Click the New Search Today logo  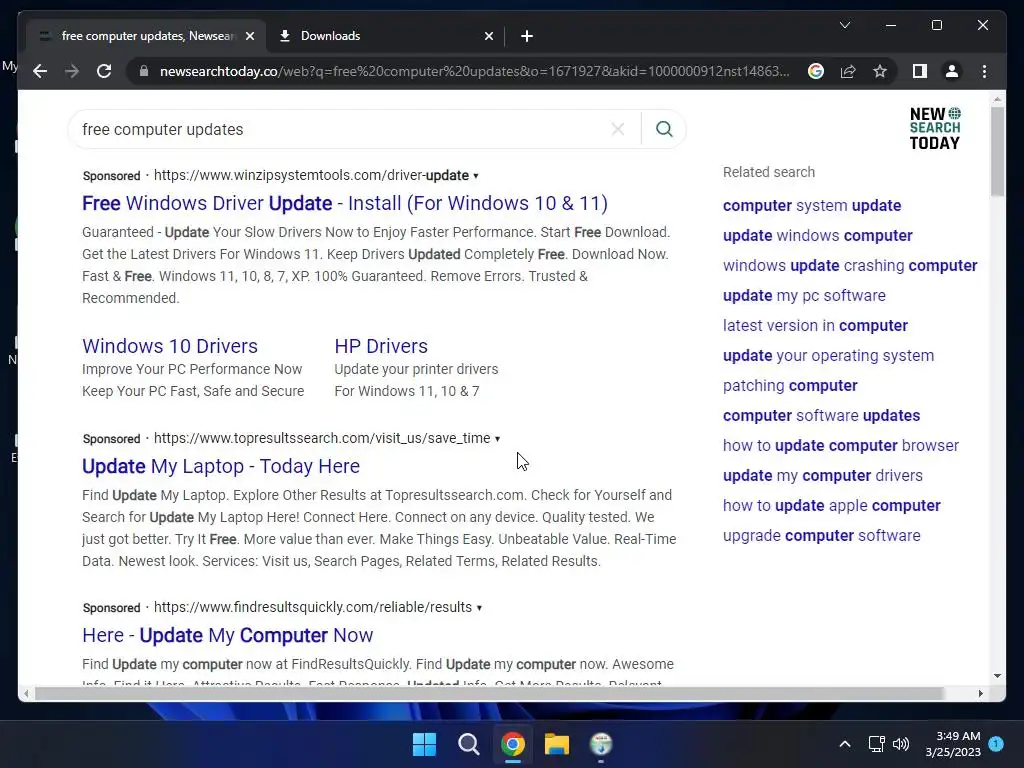click(935, 129)
